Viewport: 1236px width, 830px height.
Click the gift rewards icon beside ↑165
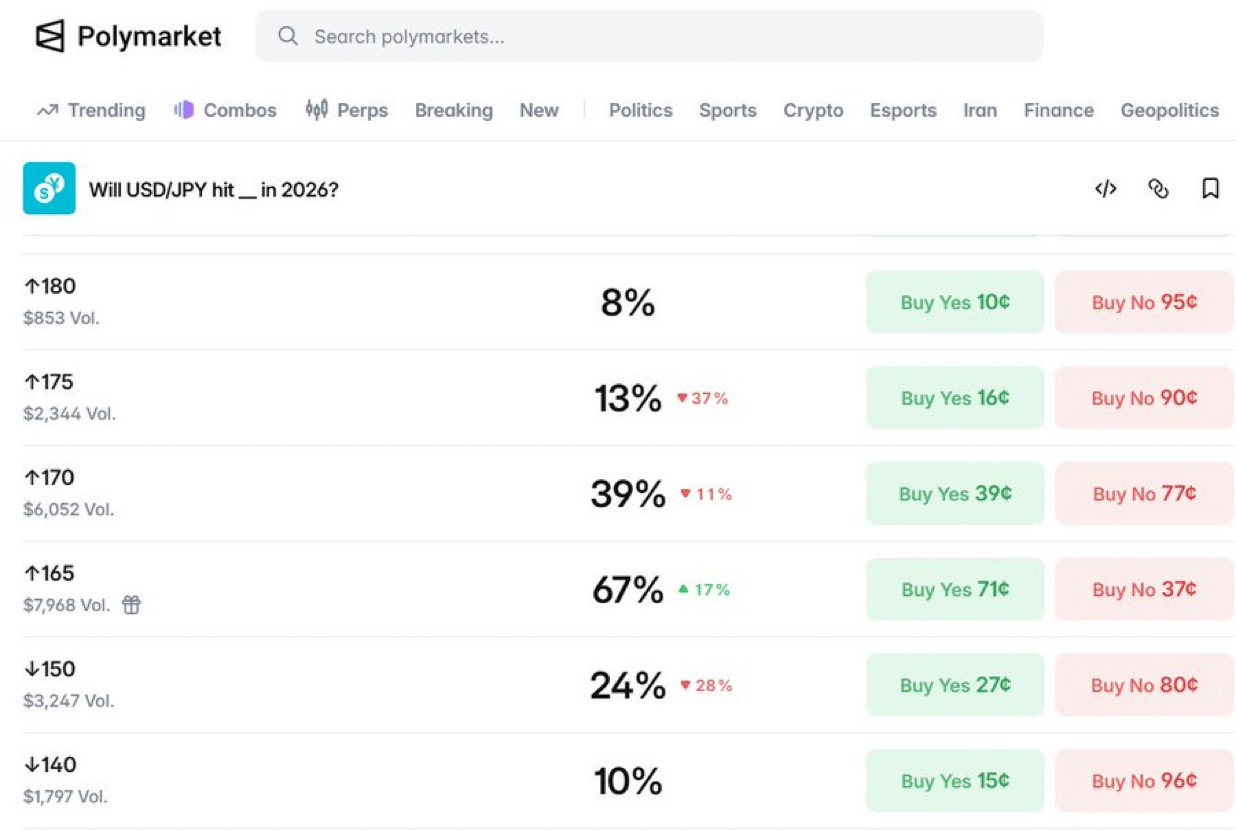point(131,605)
